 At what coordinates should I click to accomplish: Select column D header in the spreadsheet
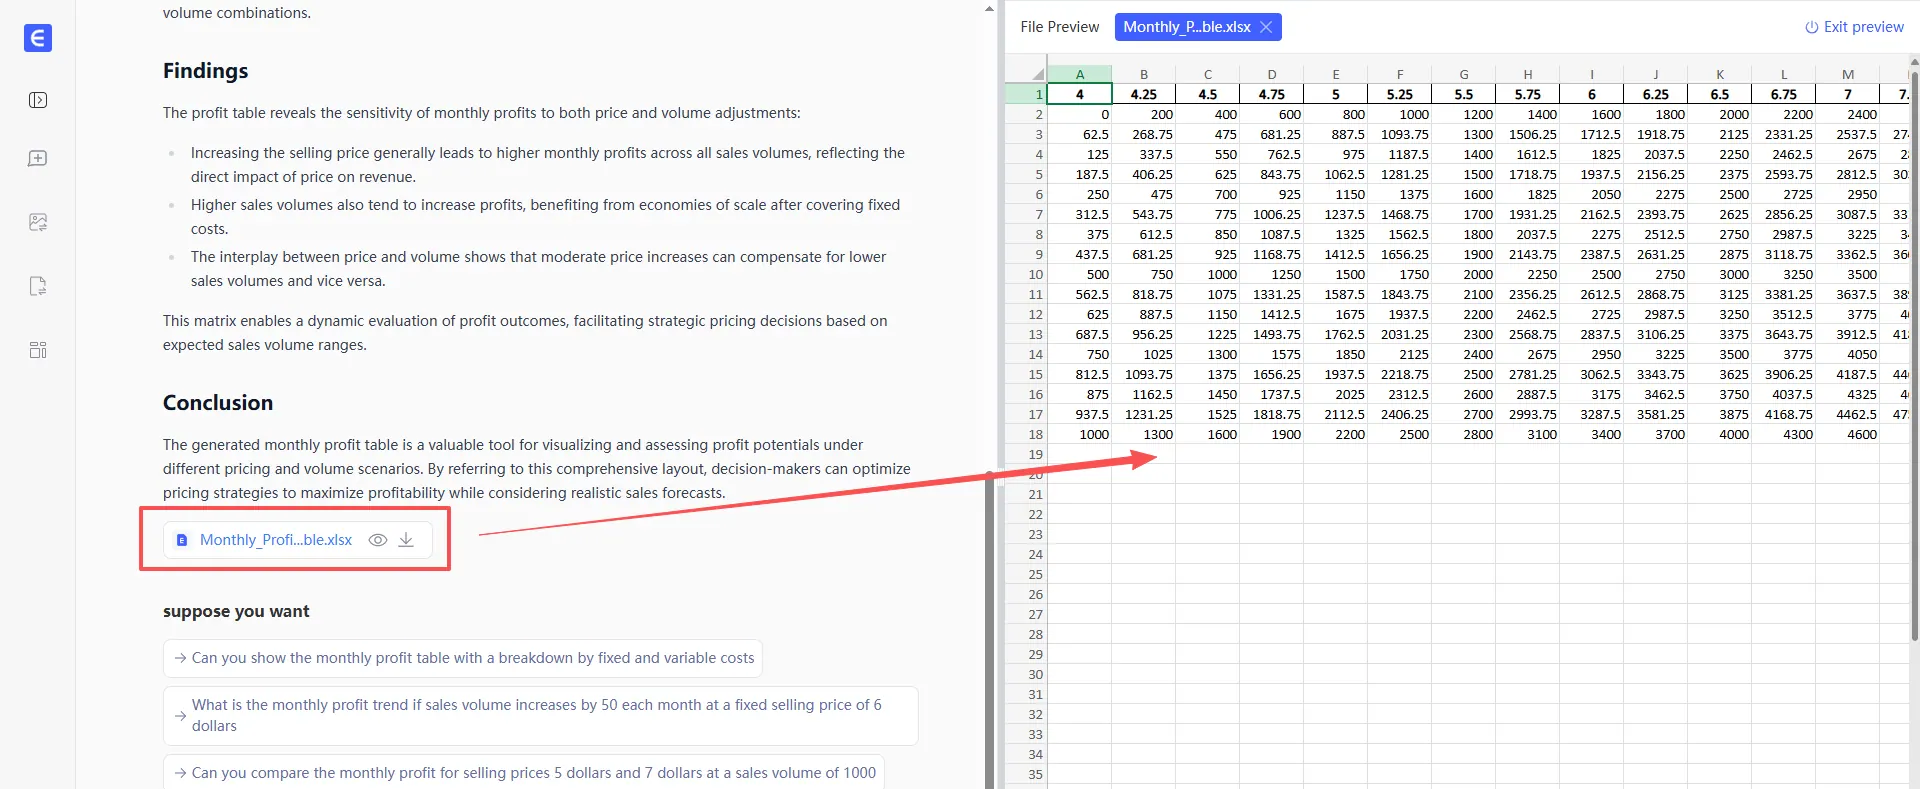[x=1271, y=74]
